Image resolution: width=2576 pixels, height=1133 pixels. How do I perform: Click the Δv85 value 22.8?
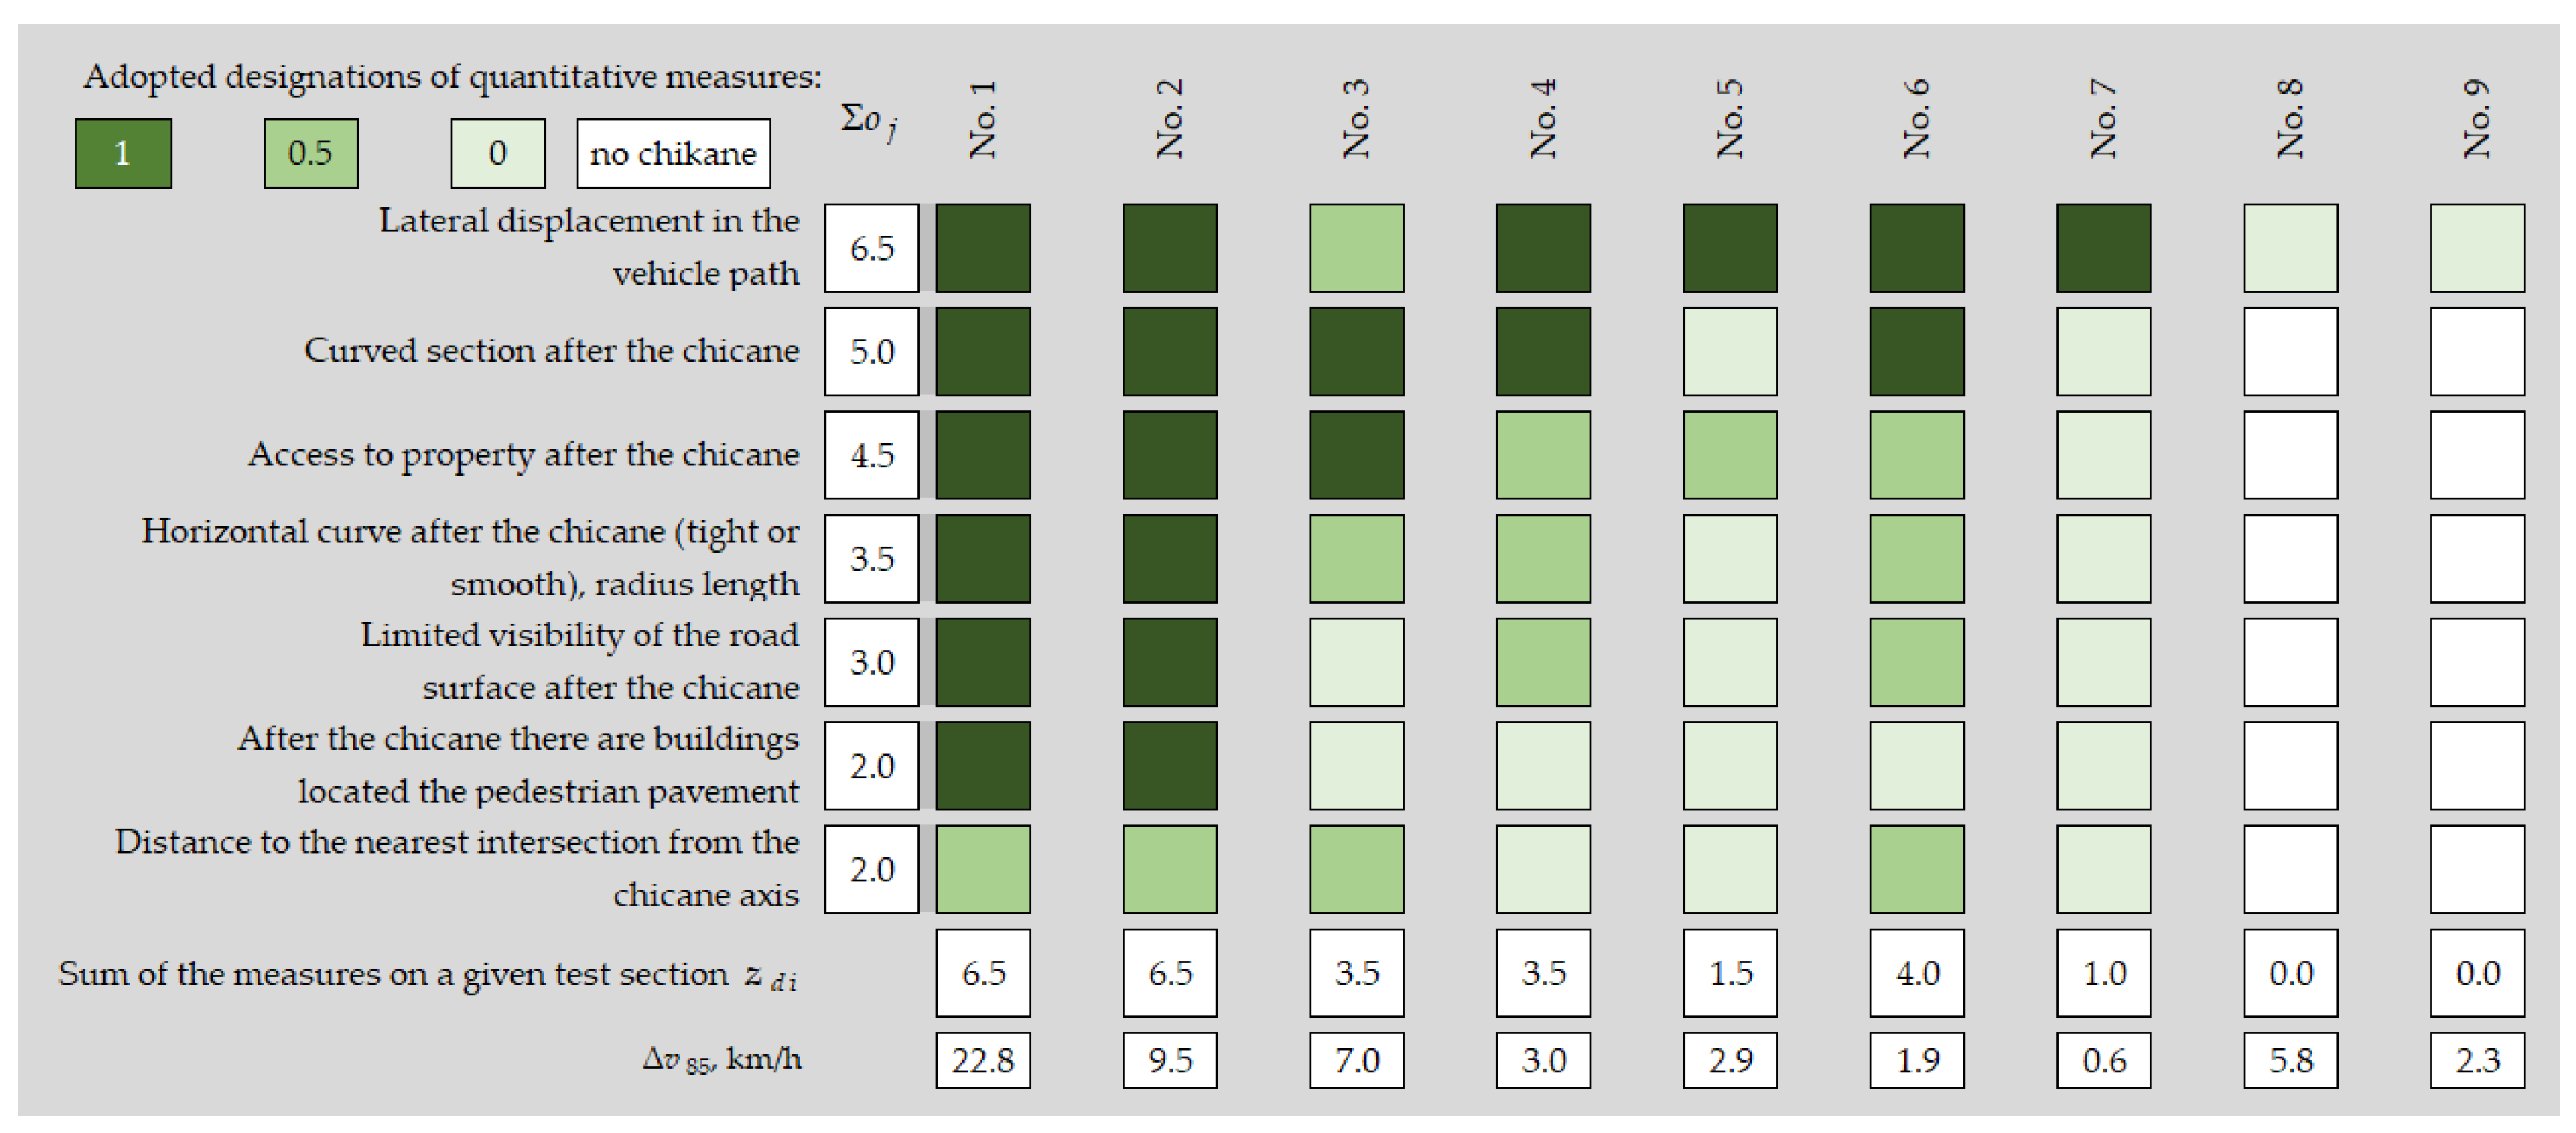pos(983,1060)
